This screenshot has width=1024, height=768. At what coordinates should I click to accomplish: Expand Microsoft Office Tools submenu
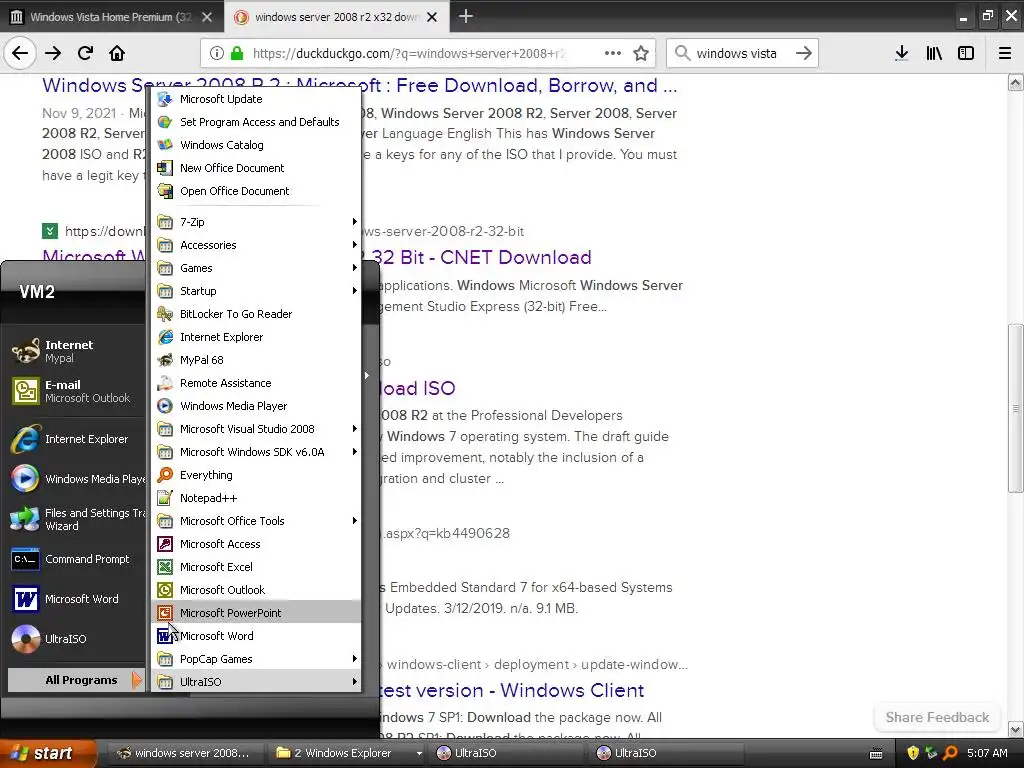tap(256, 520)
